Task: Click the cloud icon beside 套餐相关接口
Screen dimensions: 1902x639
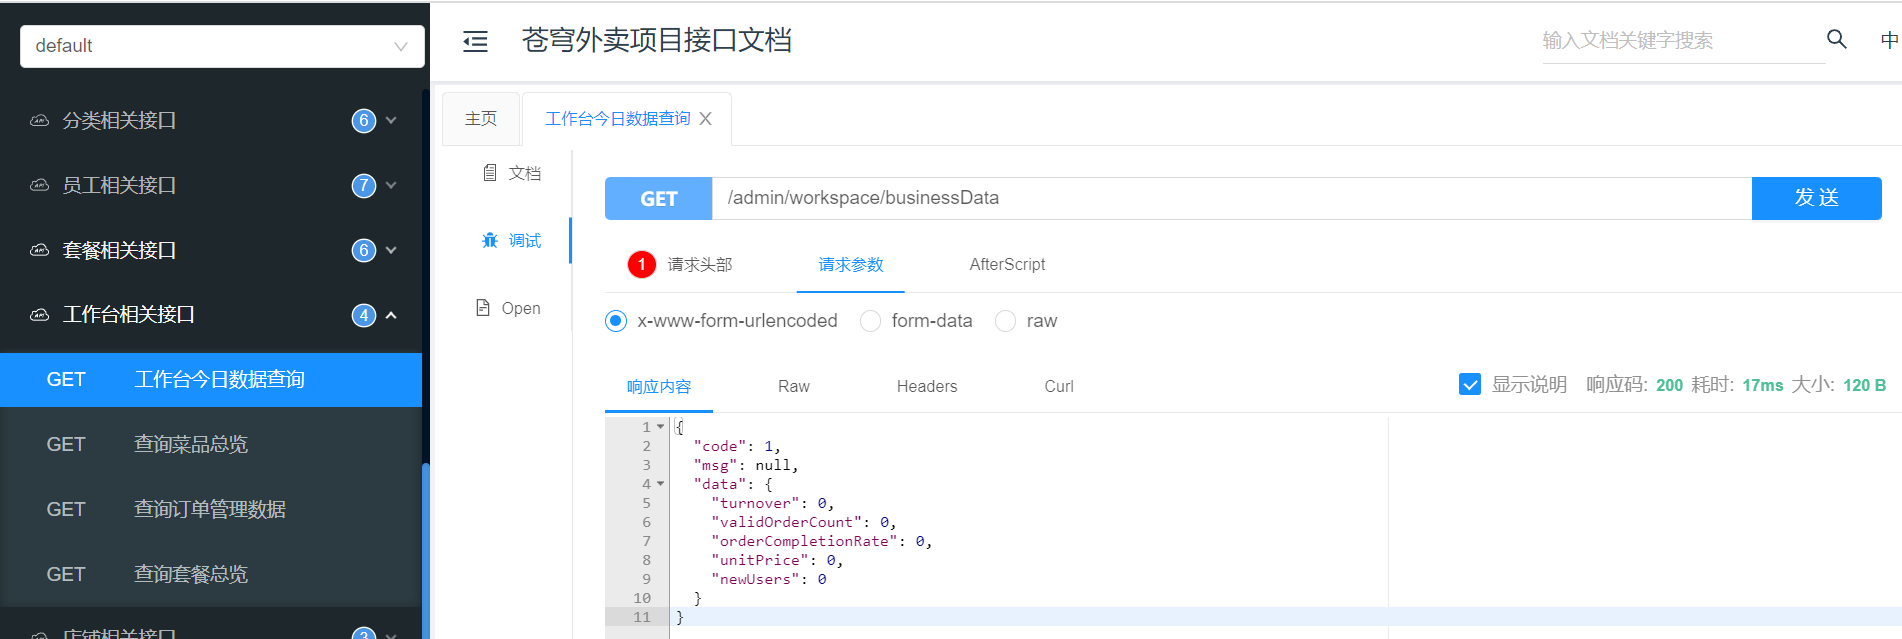Action: 39,250
